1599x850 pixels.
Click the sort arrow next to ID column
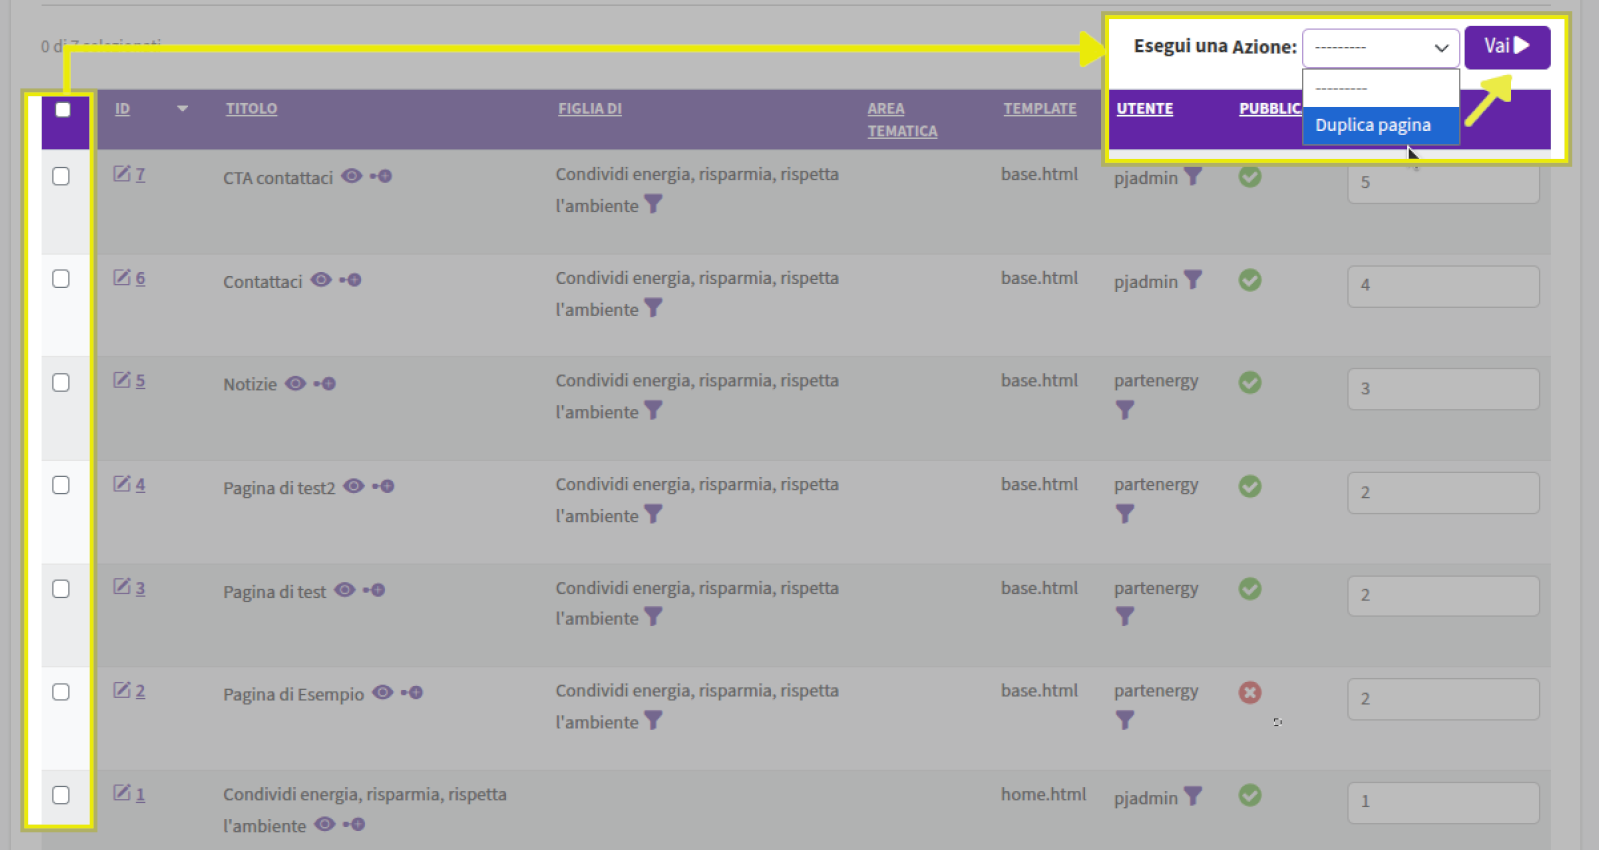pos(182,108)
